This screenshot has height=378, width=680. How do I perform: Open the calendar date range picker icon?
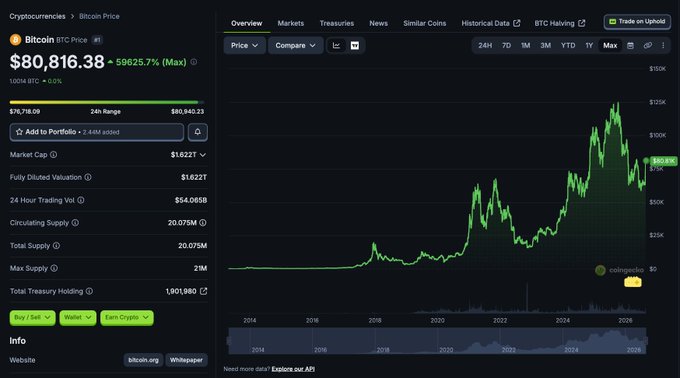coord(631,46)
